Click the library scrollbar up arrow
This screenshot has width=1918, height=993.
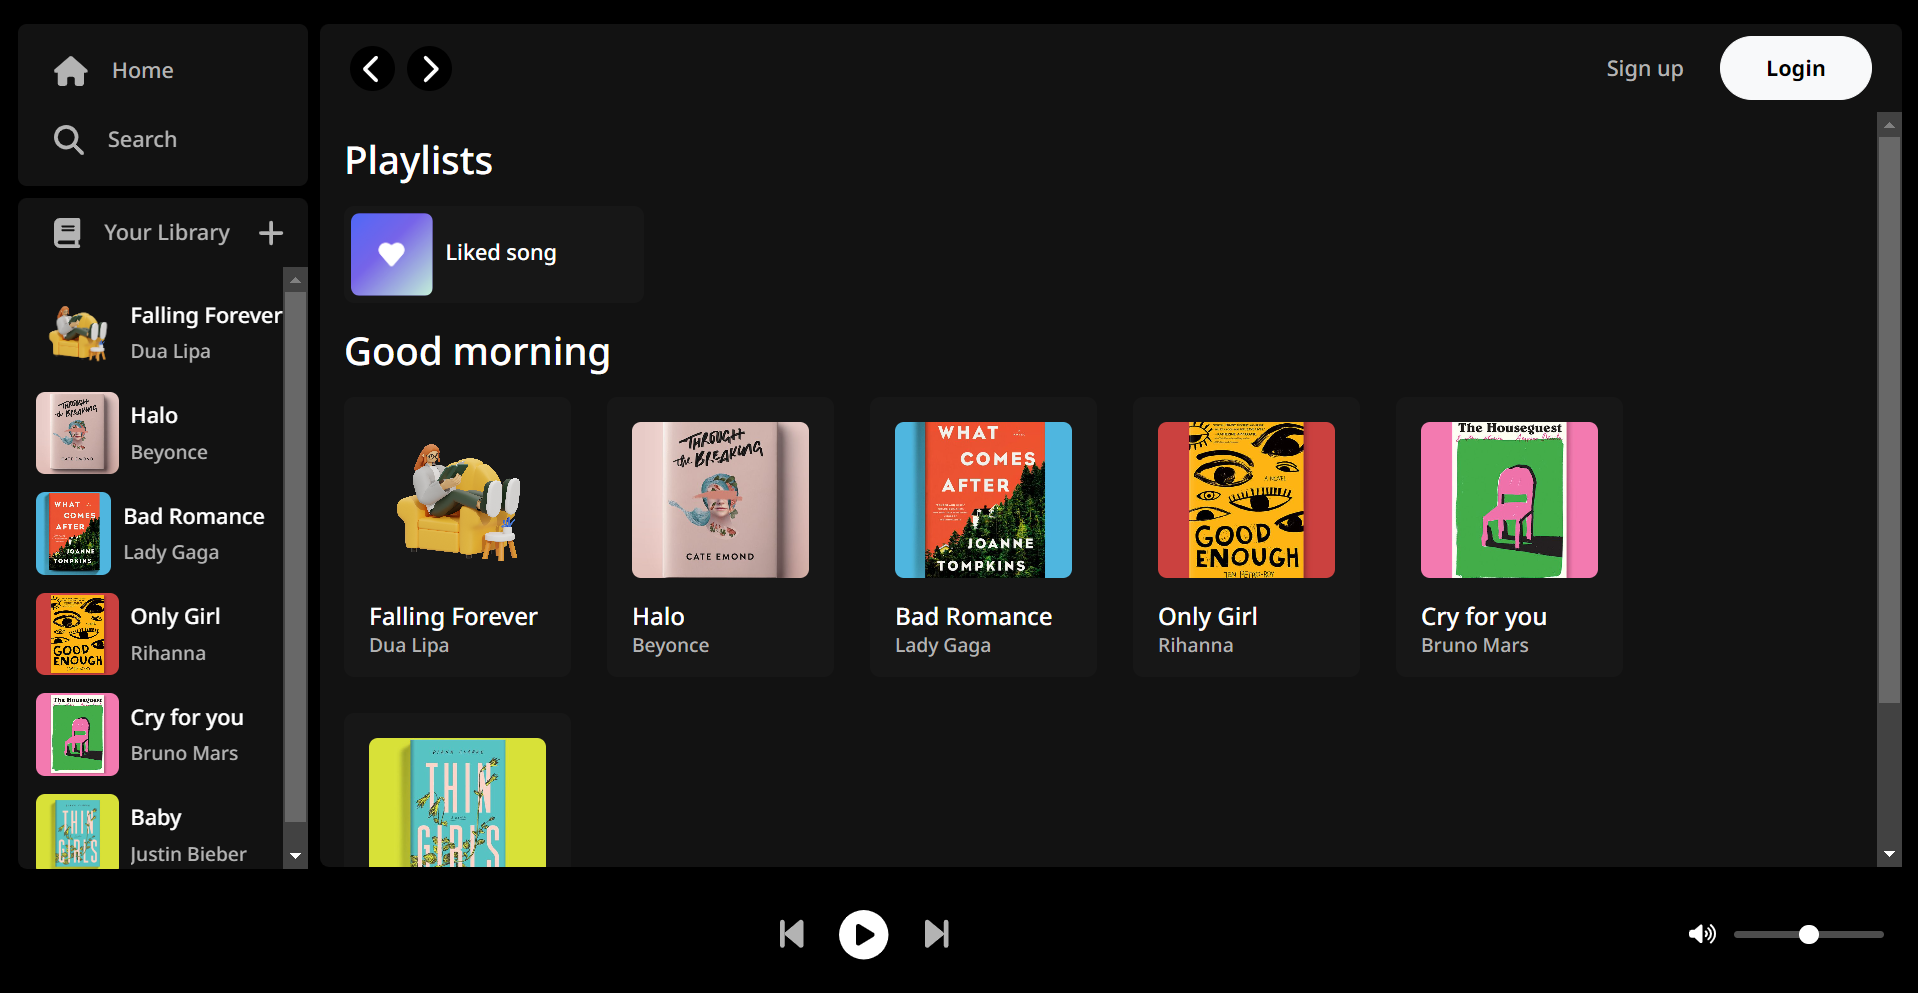click(295, 280)
